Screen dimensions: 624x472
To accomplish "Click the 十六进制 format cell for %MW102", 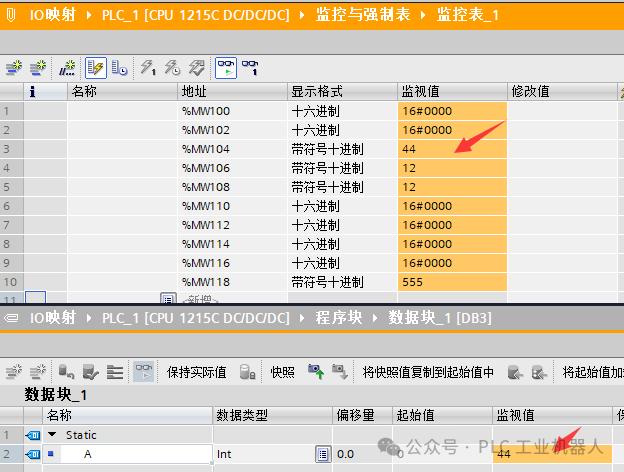I will pyautogui.click(x=342, y=130).
